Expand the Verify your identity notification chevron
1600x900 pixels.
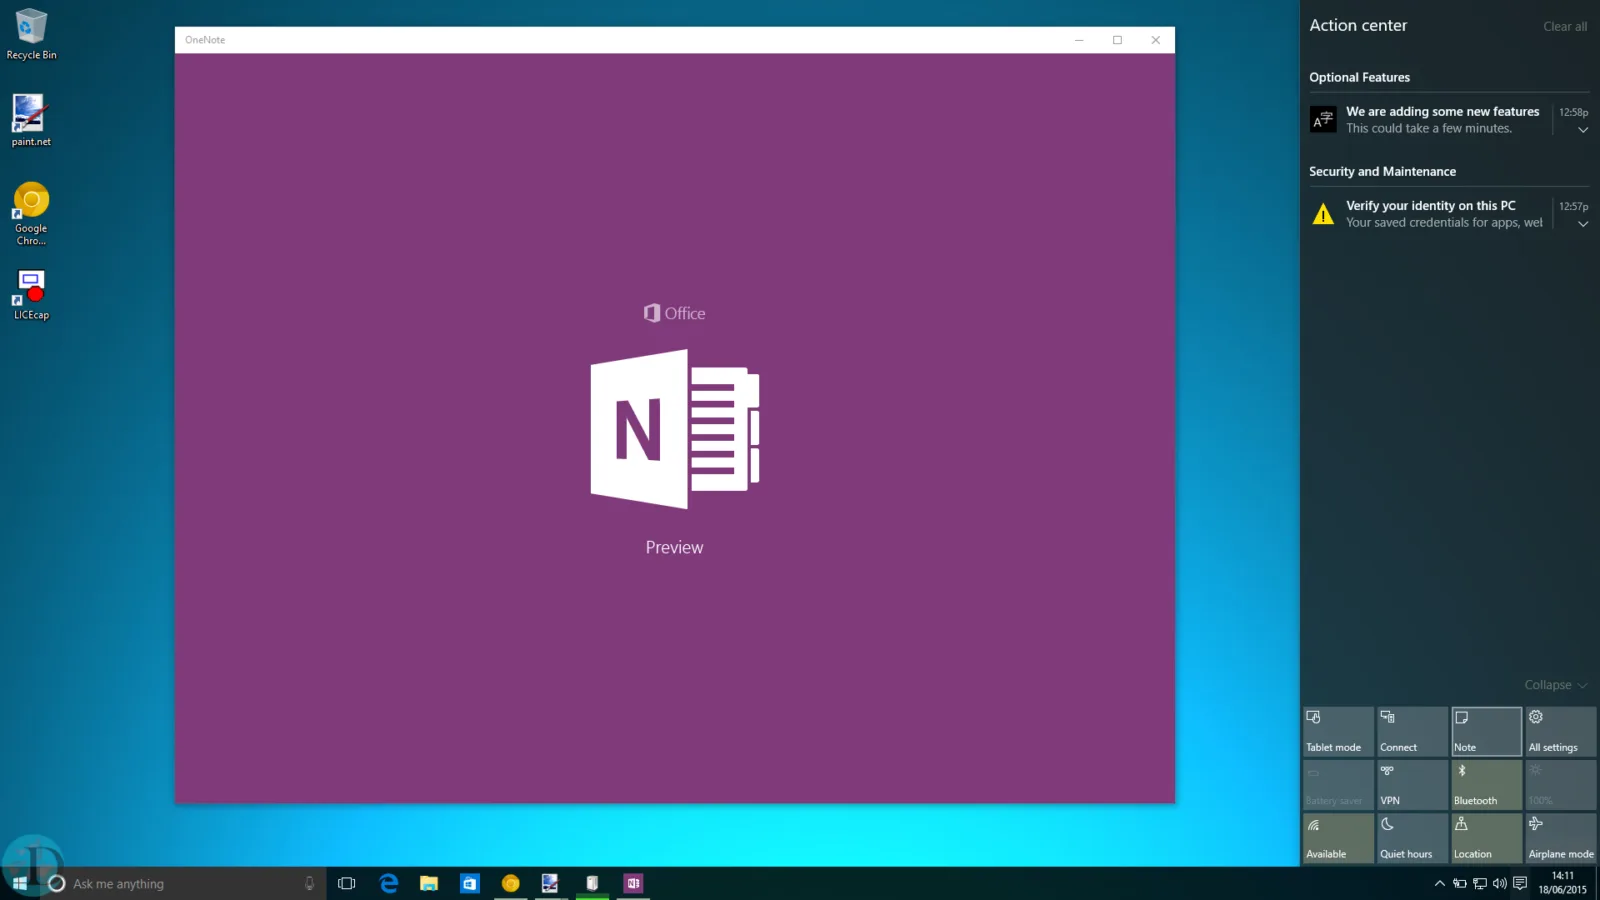click(1583, 224)
